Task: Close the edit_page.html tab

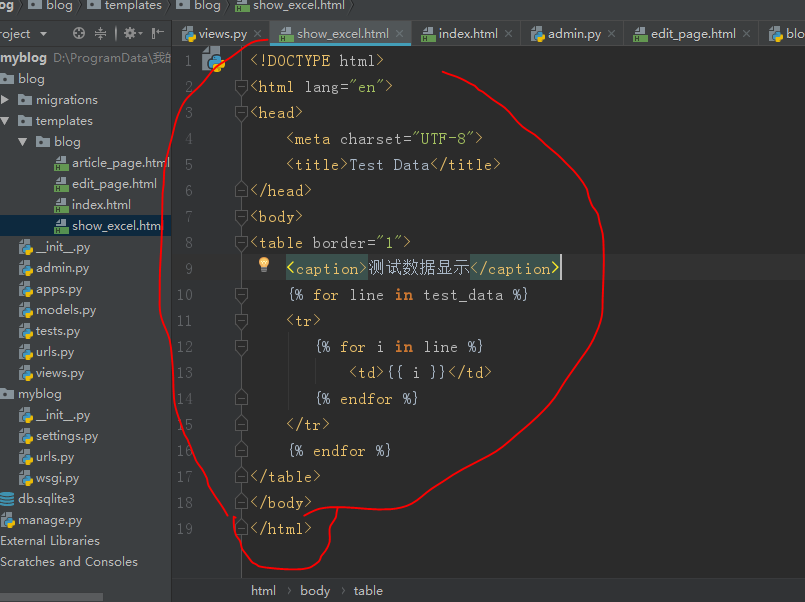Action: tap(746, 34)
